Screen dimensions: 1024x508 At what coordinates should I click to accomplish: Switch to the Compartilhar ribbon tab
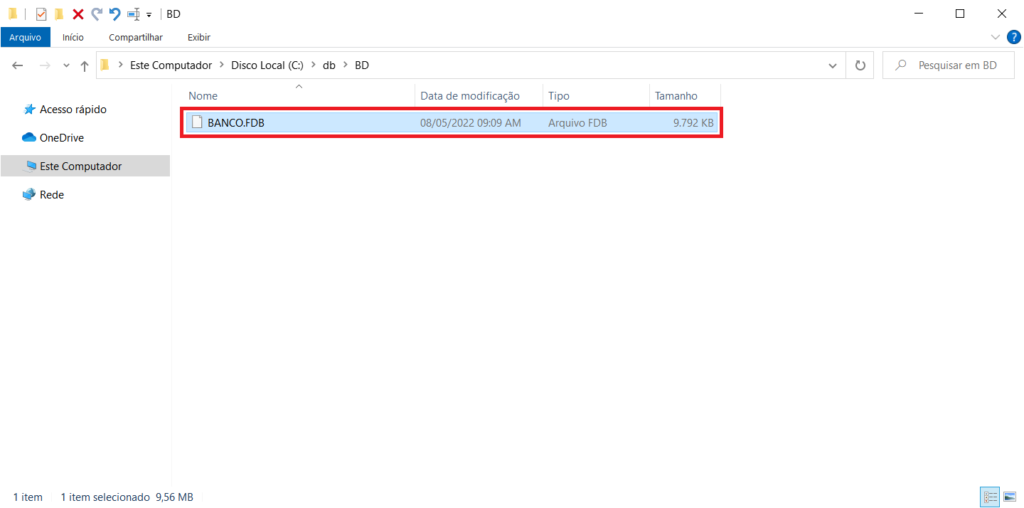pos(136,37)
